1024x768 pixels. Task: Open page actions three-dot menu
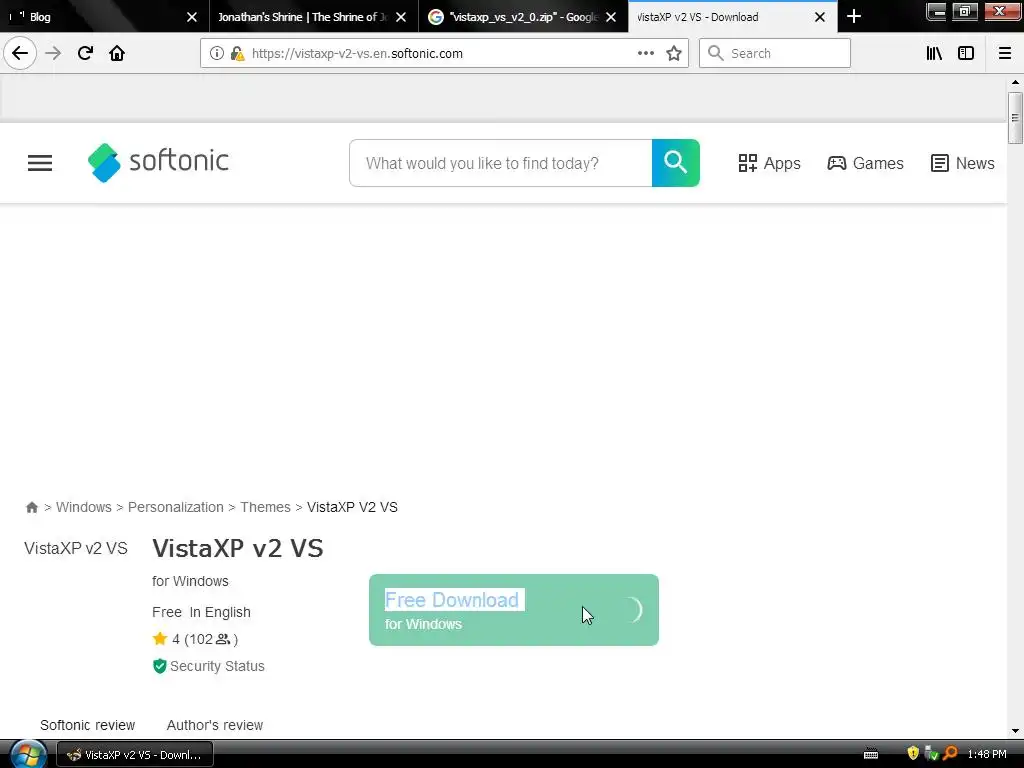click(646, 53)
